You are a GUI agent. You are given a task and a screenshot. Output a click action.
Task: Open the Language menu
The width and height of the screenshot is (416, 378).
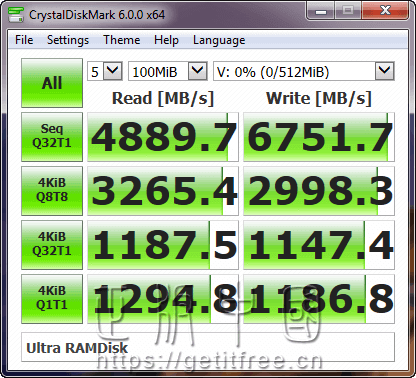click(x=219, y=40)
